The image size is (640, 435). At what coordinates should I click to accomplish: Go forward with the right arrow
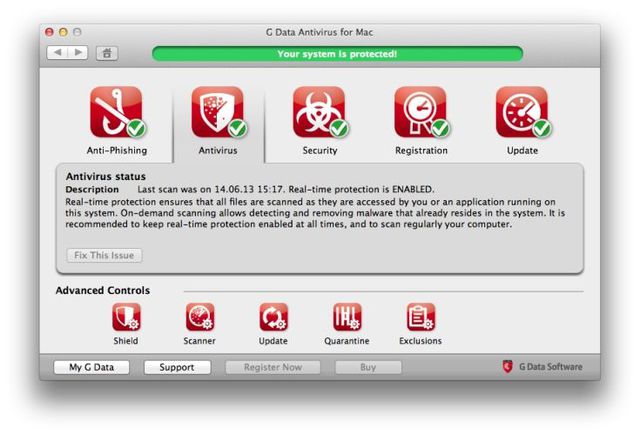tap(78, 53)
